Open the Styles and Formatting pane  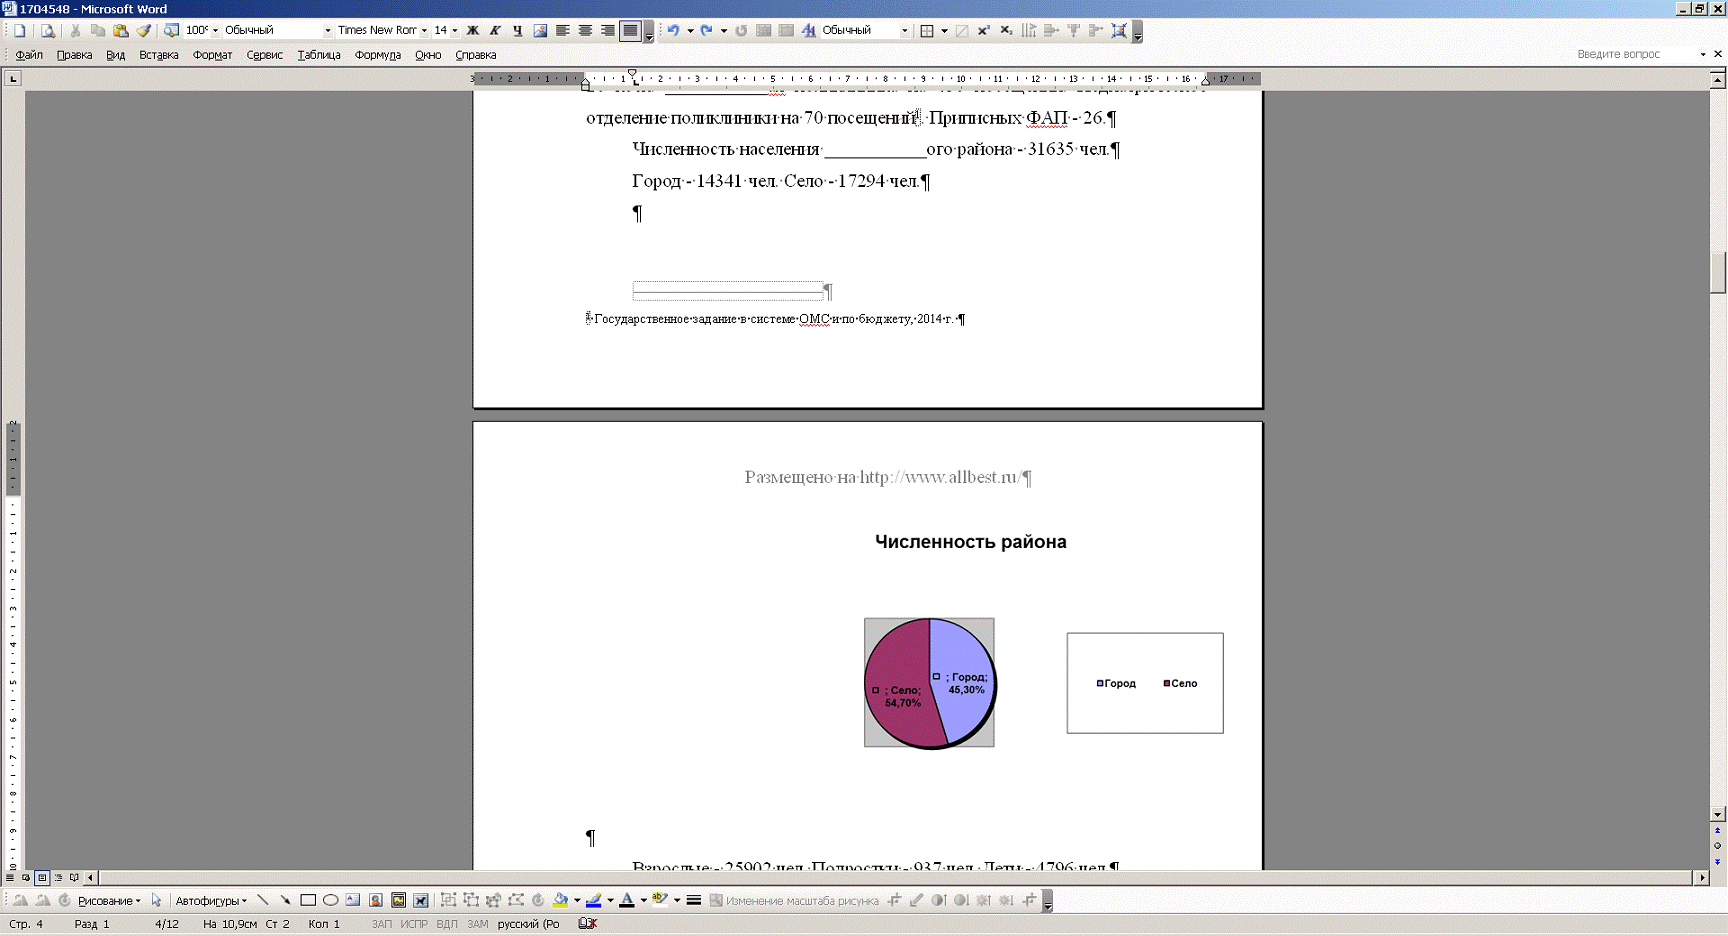pyautogui.click(x=808, y=31)
